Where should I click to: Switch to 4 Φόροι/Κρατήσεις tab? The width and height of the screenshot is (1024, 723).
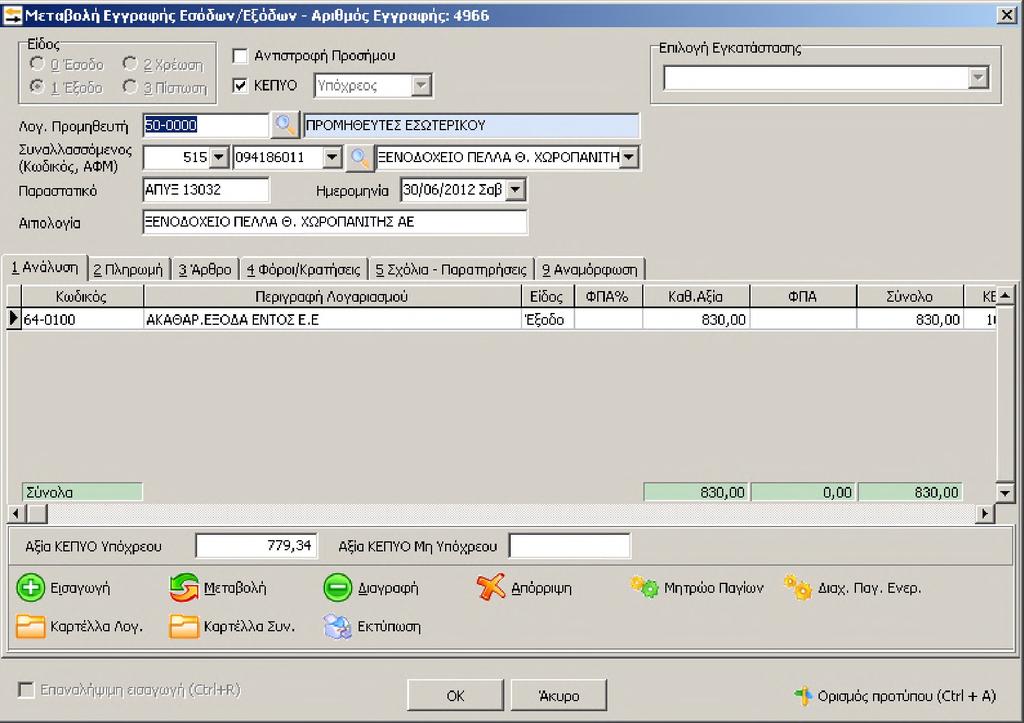click(304, 270)
